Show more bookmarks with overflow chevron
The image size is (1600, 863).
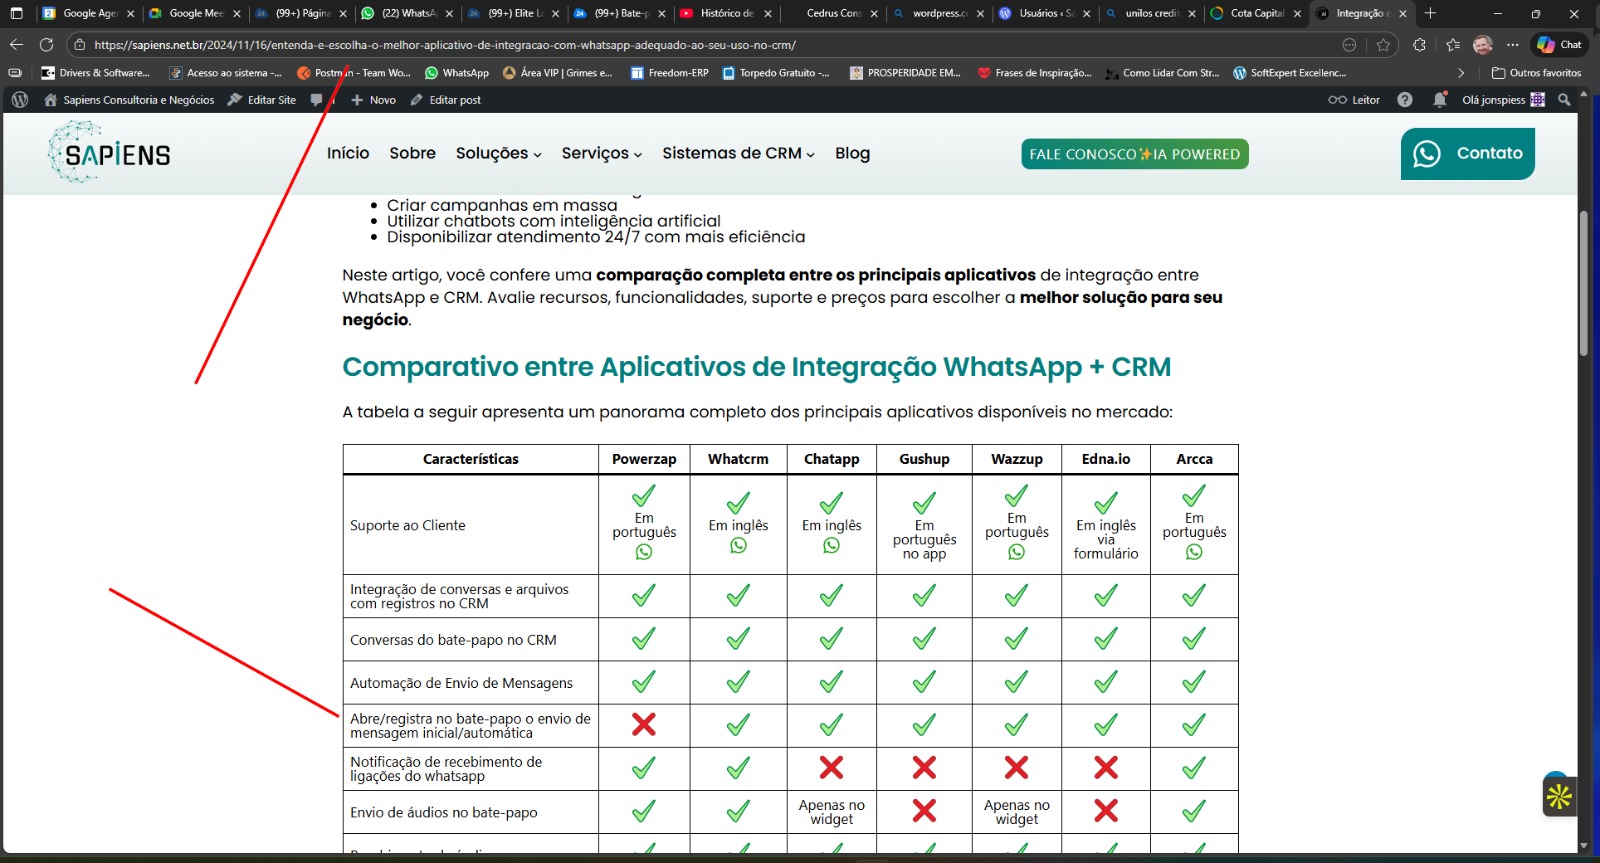(x=1461, y=73)
